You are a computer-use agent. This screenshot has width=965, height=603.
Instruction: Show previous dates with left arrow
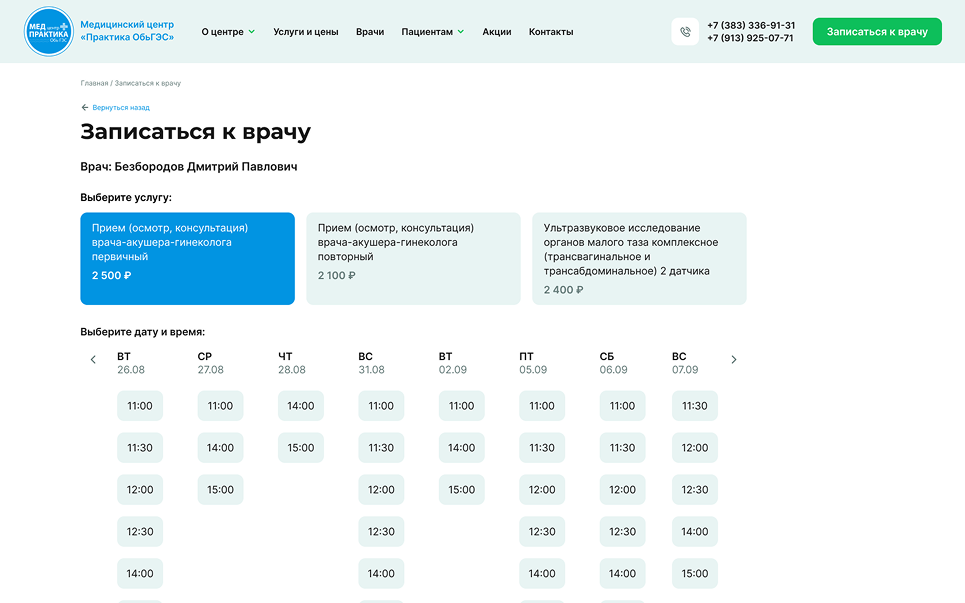click(93, 360)
